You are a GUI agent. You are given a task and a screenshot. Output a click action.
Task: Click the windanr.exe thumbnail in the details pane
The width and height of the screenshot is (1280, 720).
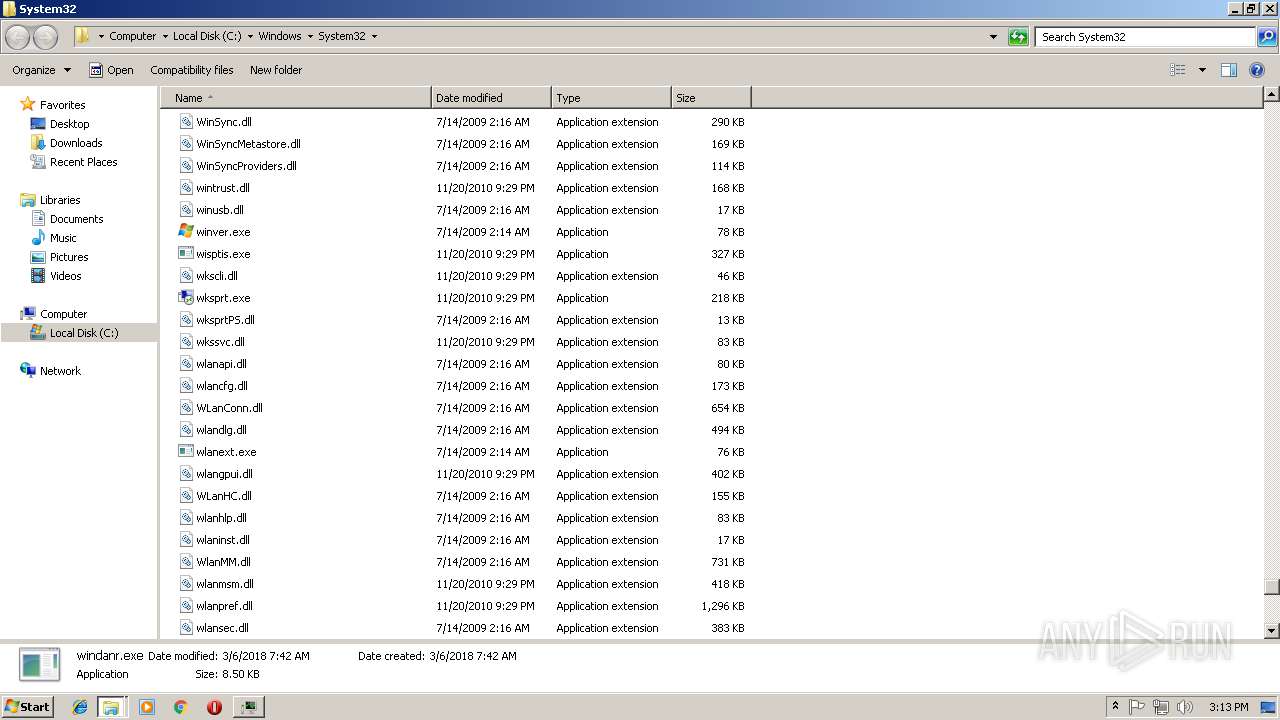40,664
